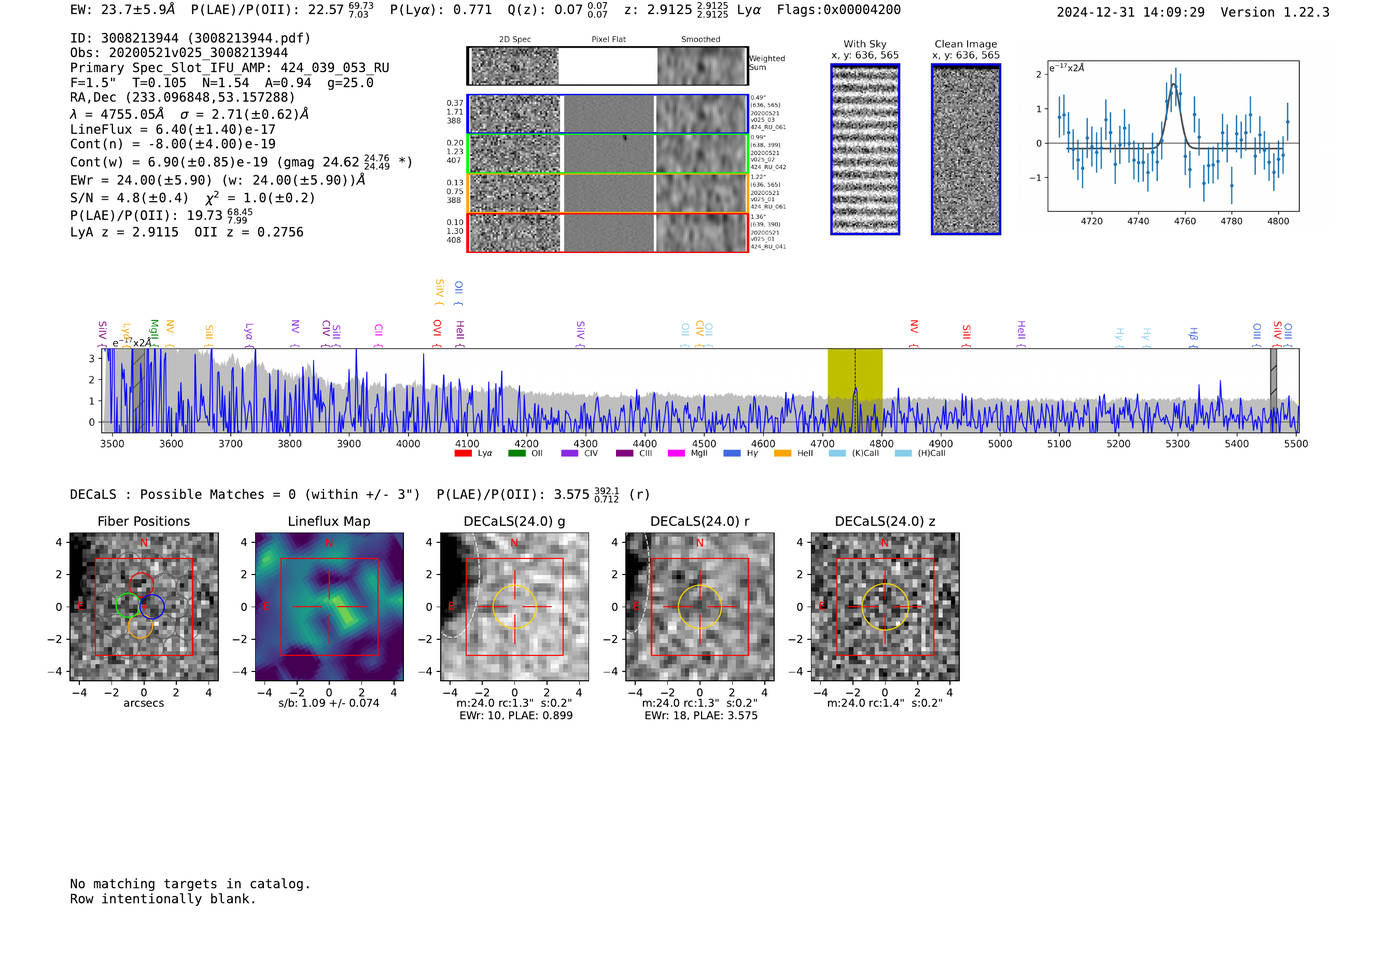Click the orange fiber circle in Fiber Positions
This screenshot has height=953, width=1400.
[140, 627]
